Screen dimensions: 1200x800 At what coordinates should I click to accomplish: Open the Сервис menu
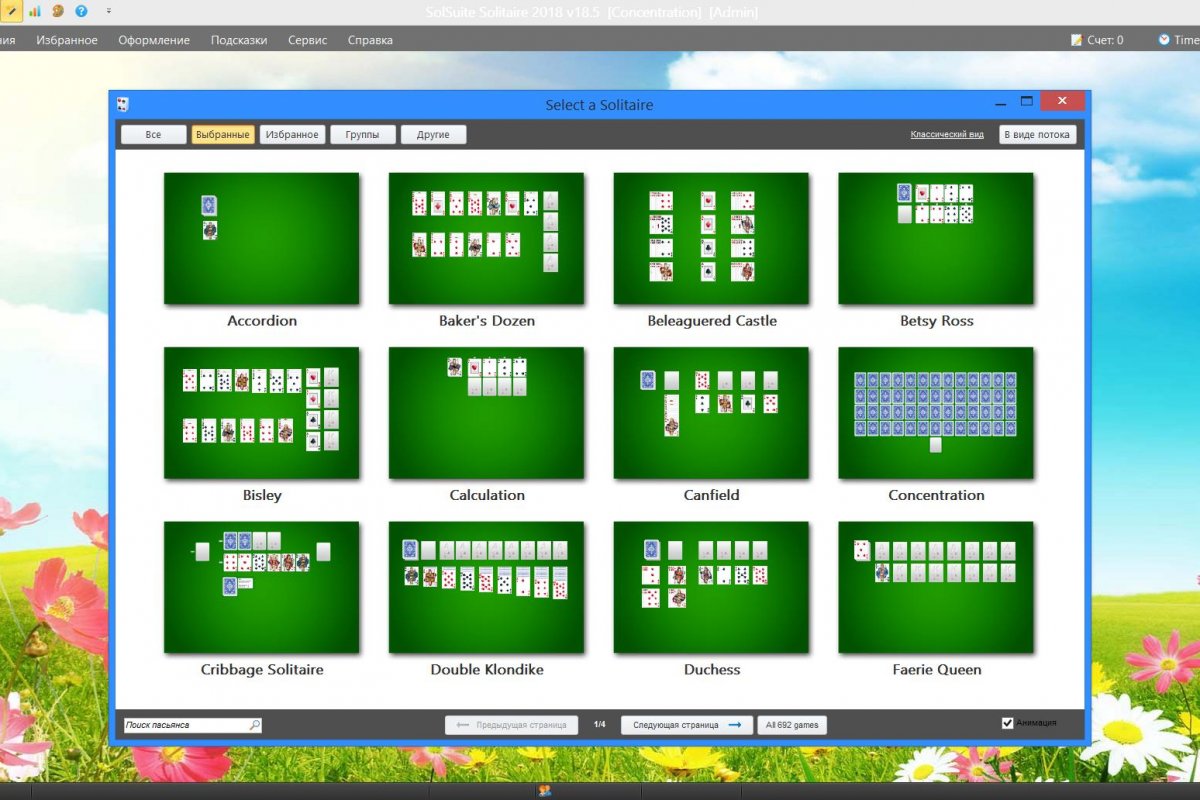(307, 40)
